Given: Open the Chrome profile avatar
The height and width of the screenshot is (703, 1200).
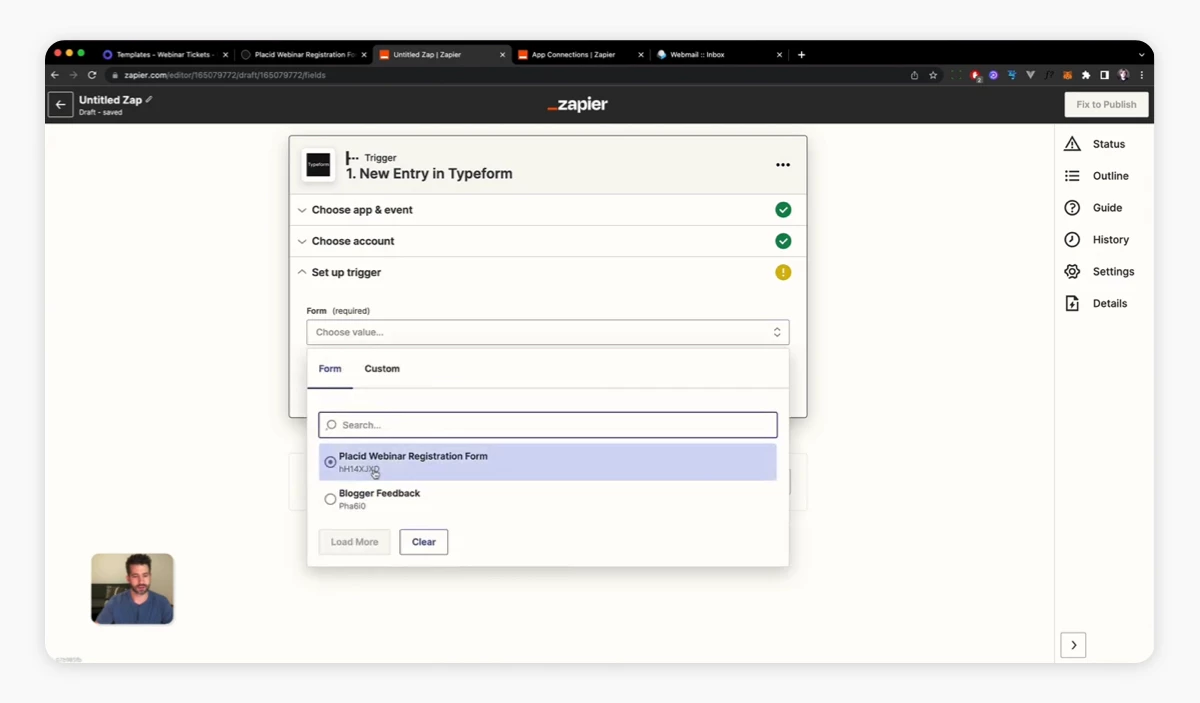Looking at the screenshot, I should [x=1123, y=75].
